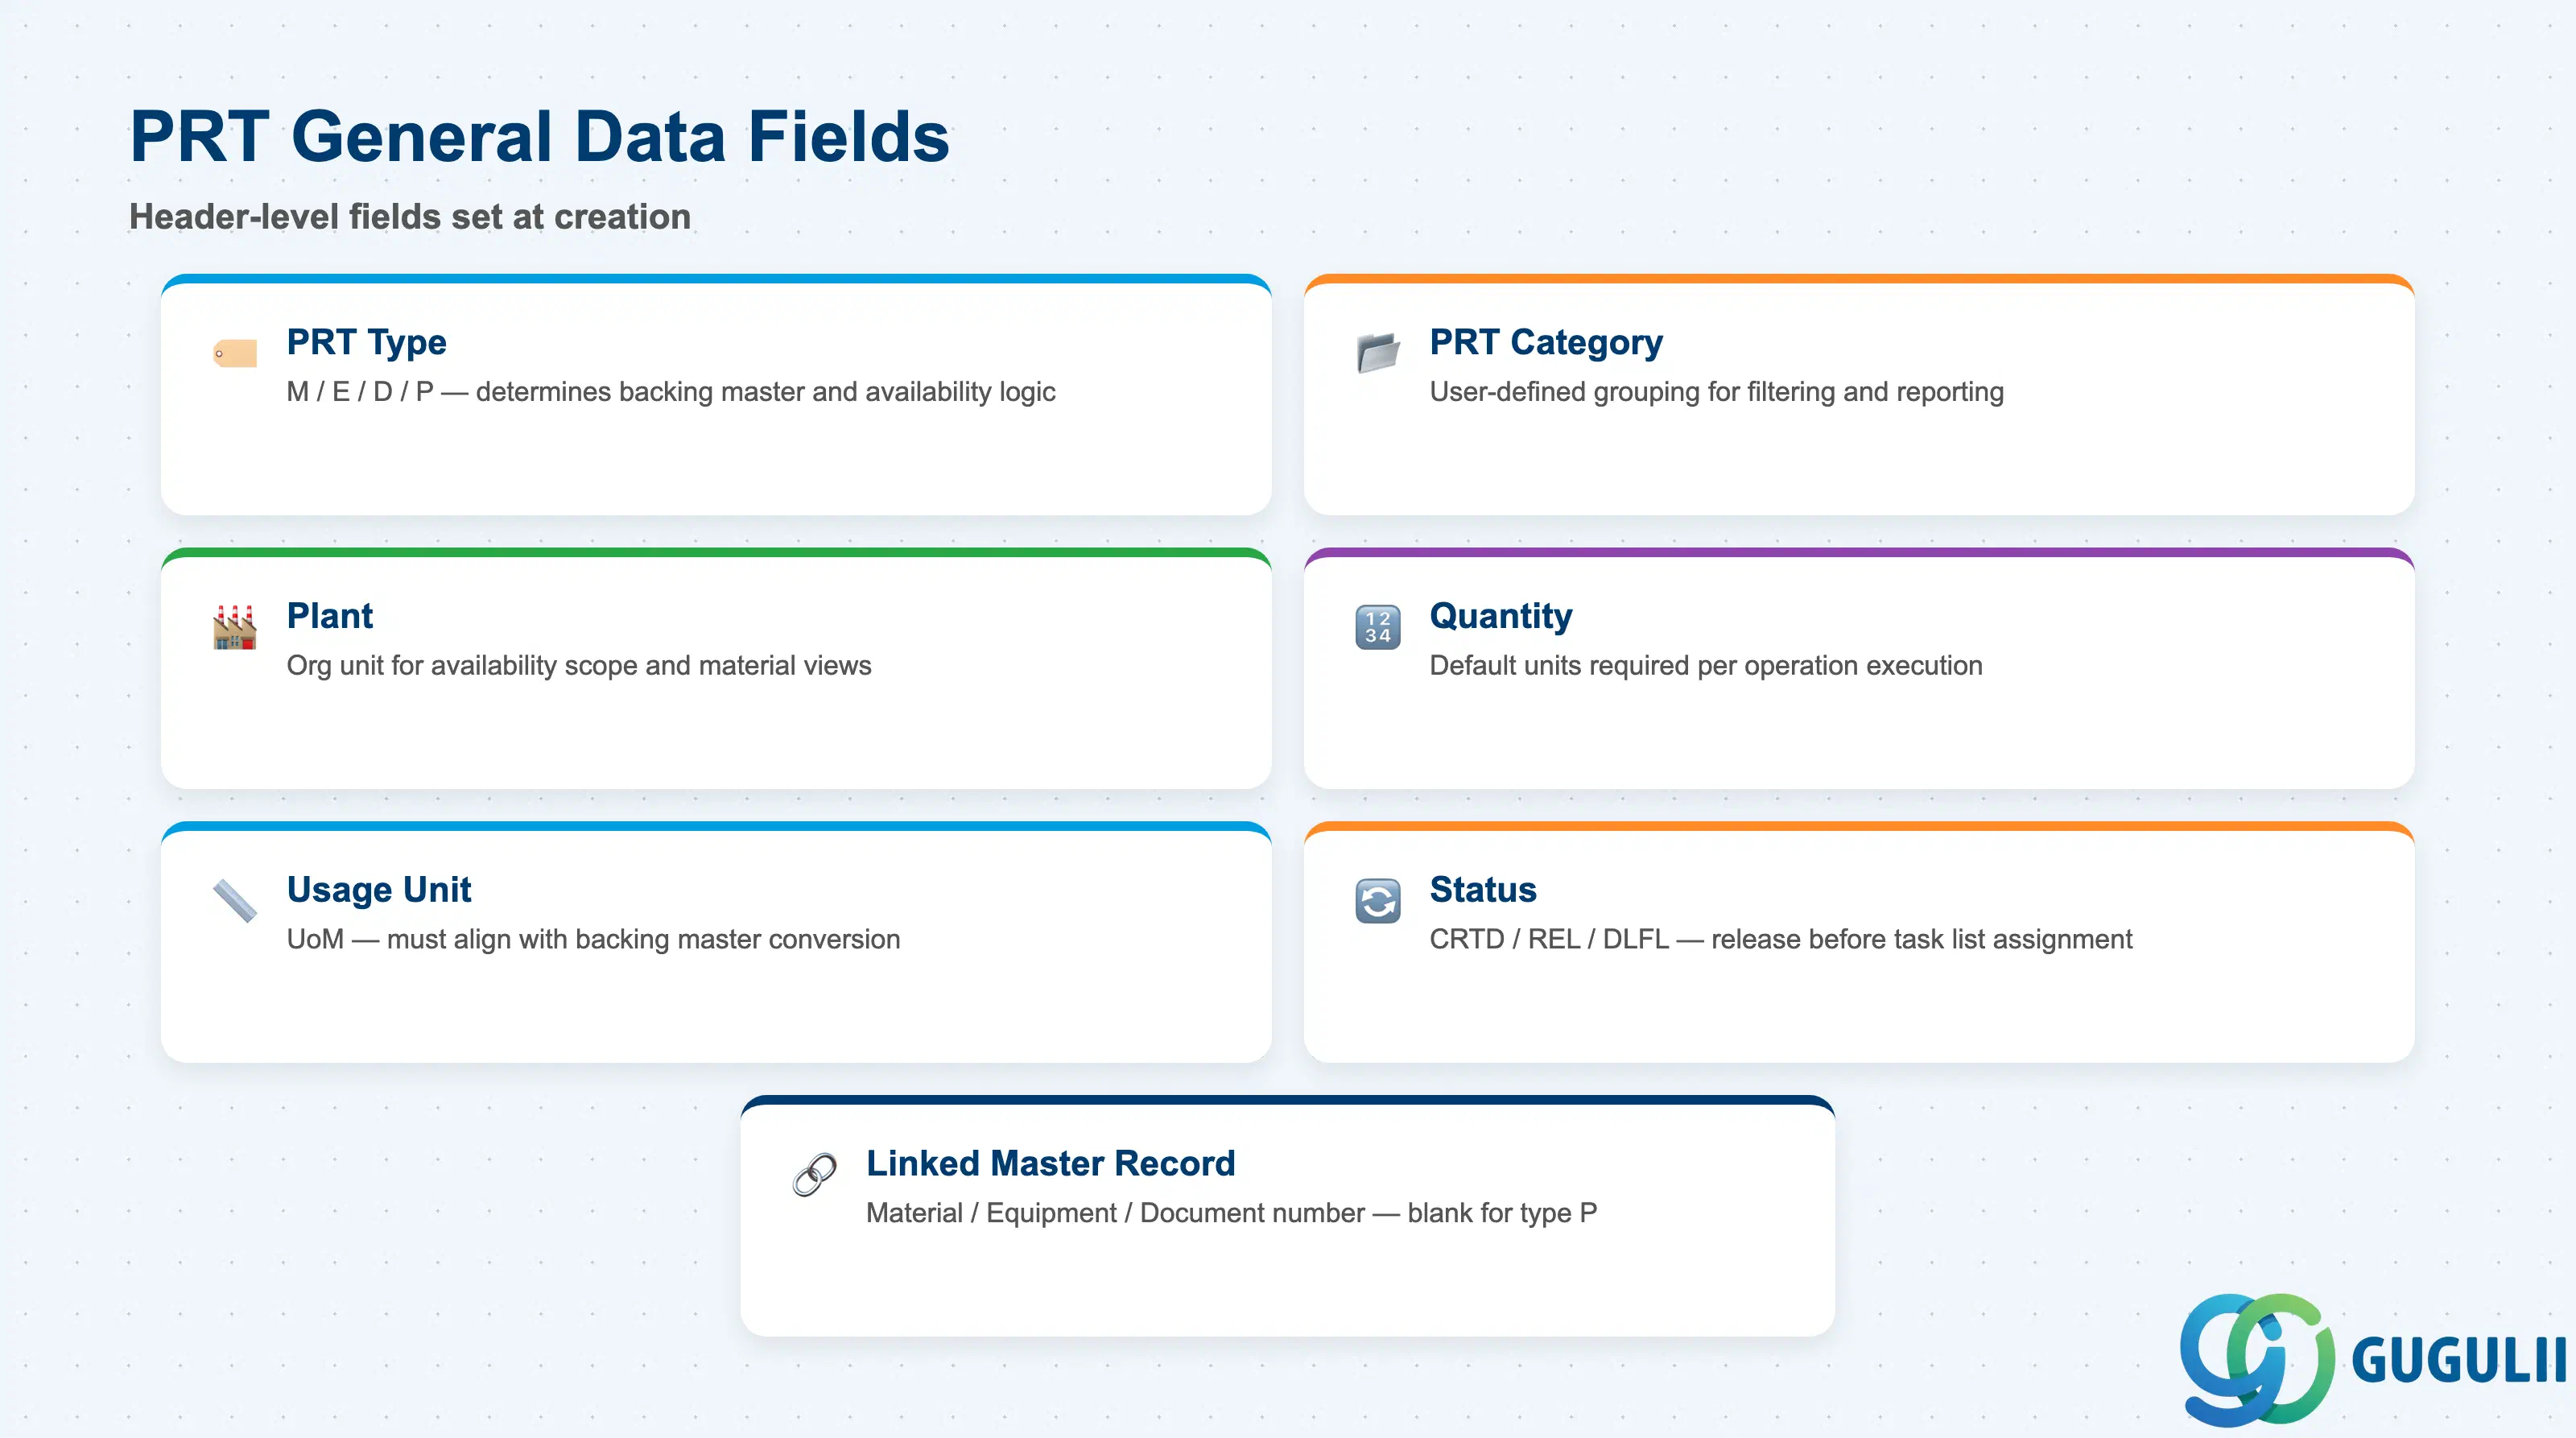Click the 'PRT General Data Fields' title
The width and height of the screenshot is (2576, 1438).
pos(539,137)
